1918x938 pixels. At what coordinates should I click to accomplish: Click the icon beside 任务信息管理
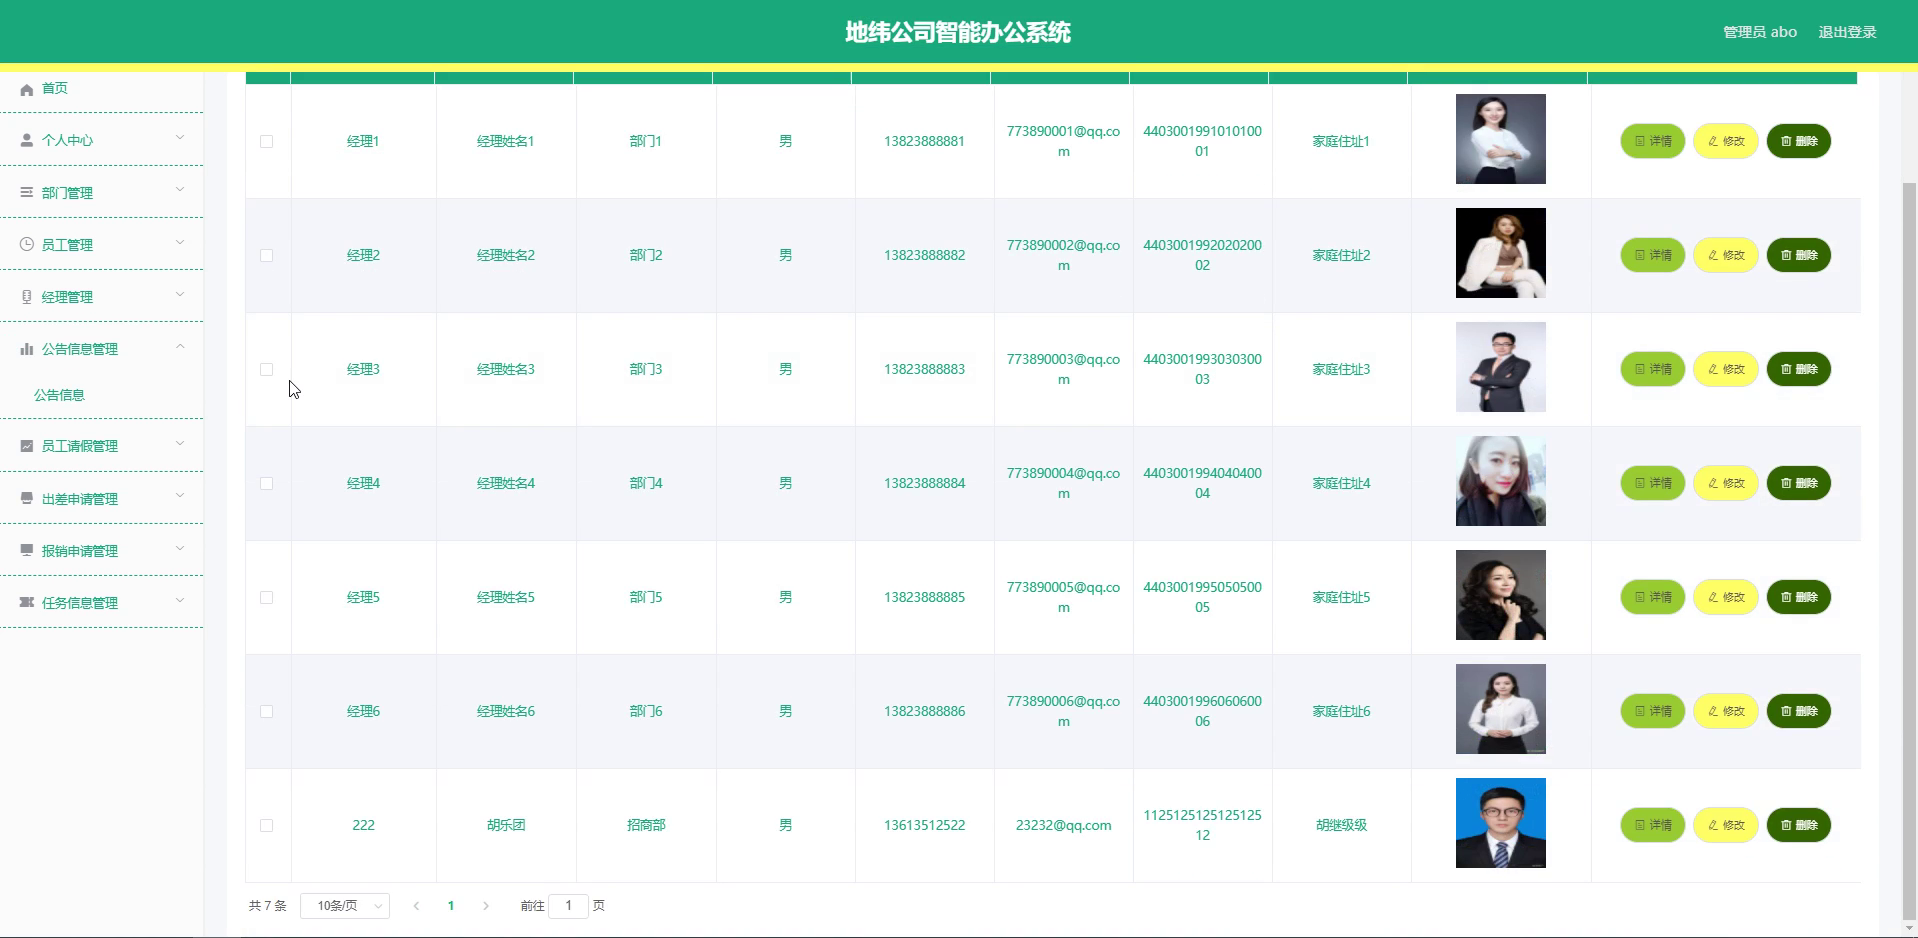pos(27,602)
